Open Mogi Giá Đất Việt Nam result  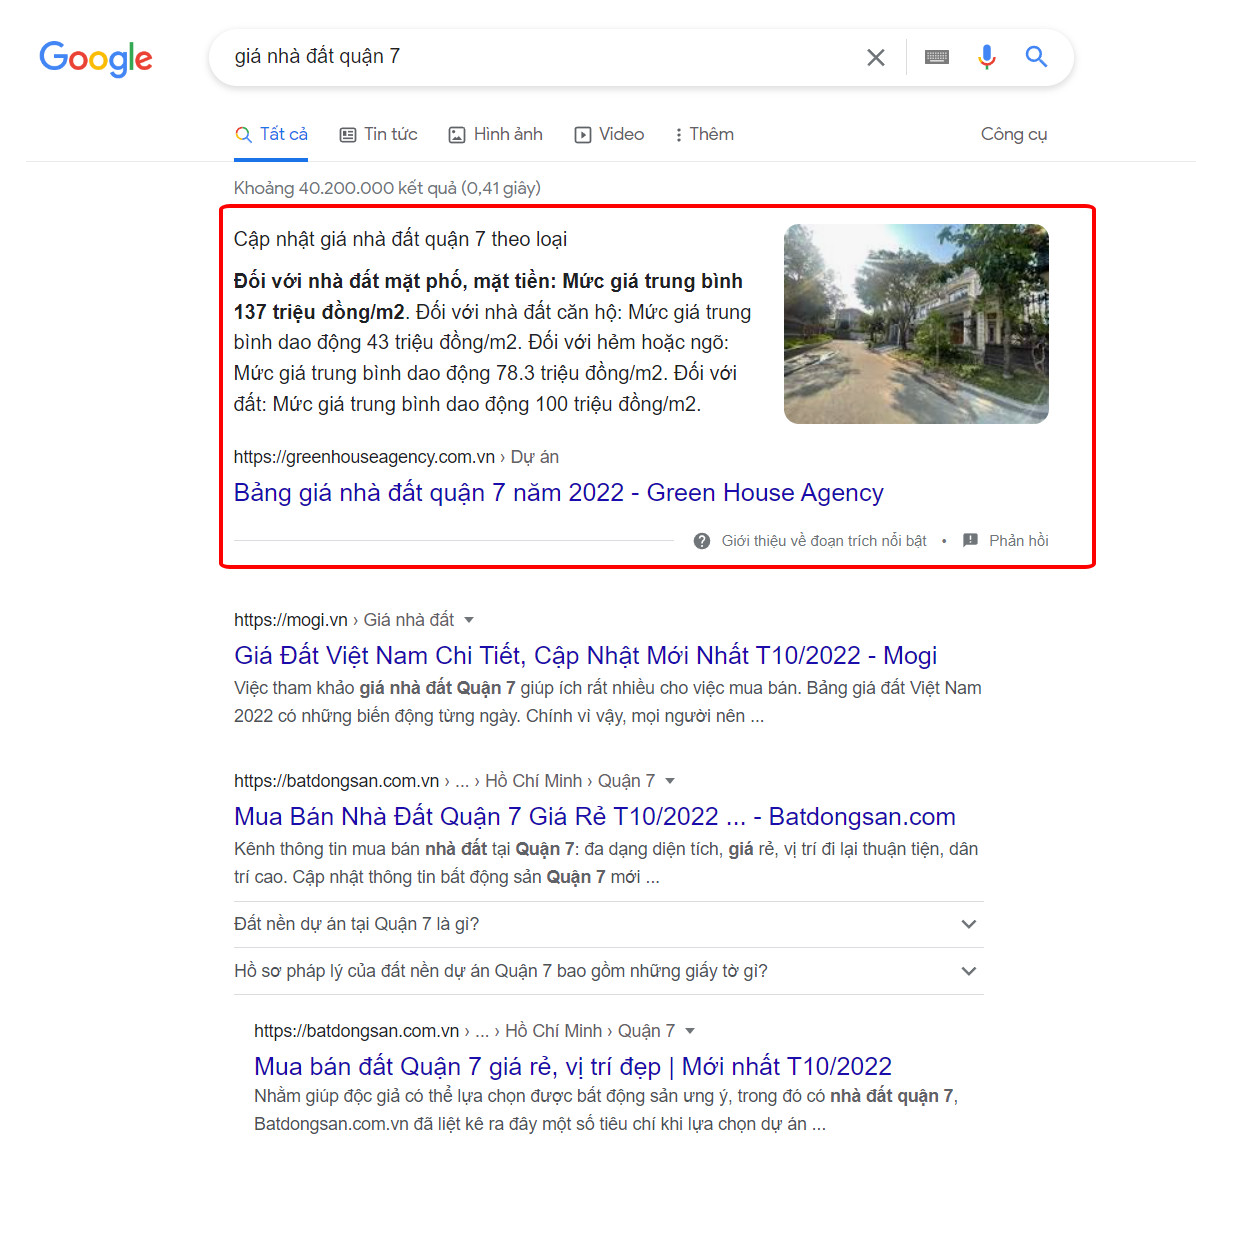[x=586, y=656]
